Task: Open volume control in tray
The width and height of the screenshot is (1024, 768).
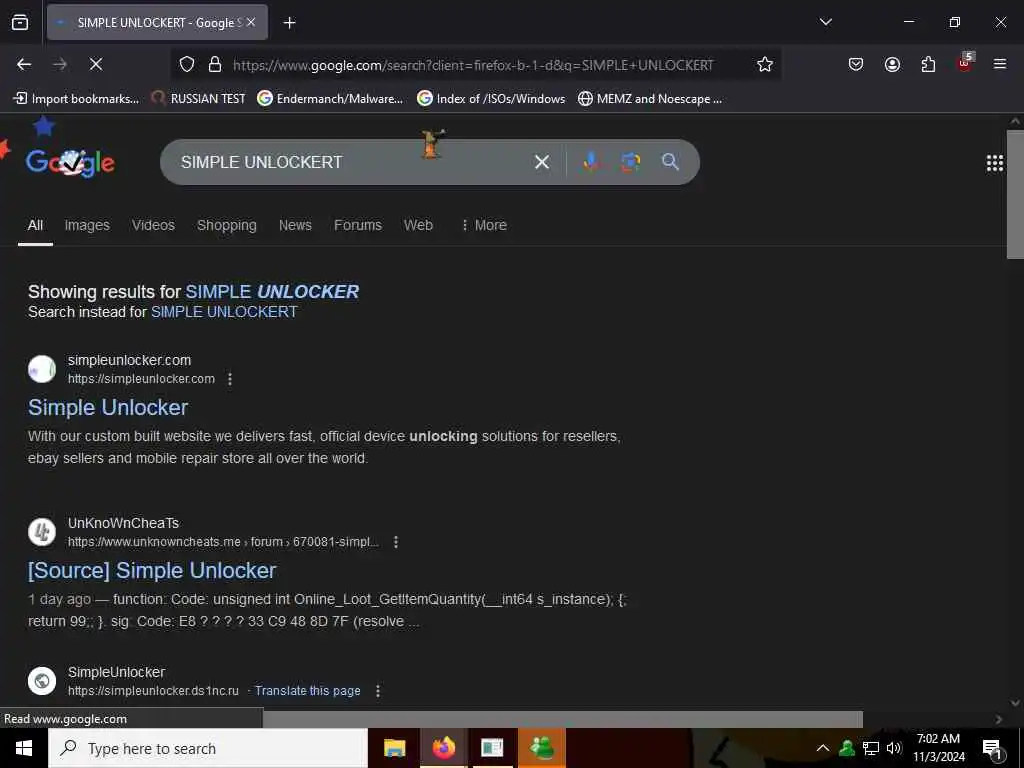Action: coord(894,748)
